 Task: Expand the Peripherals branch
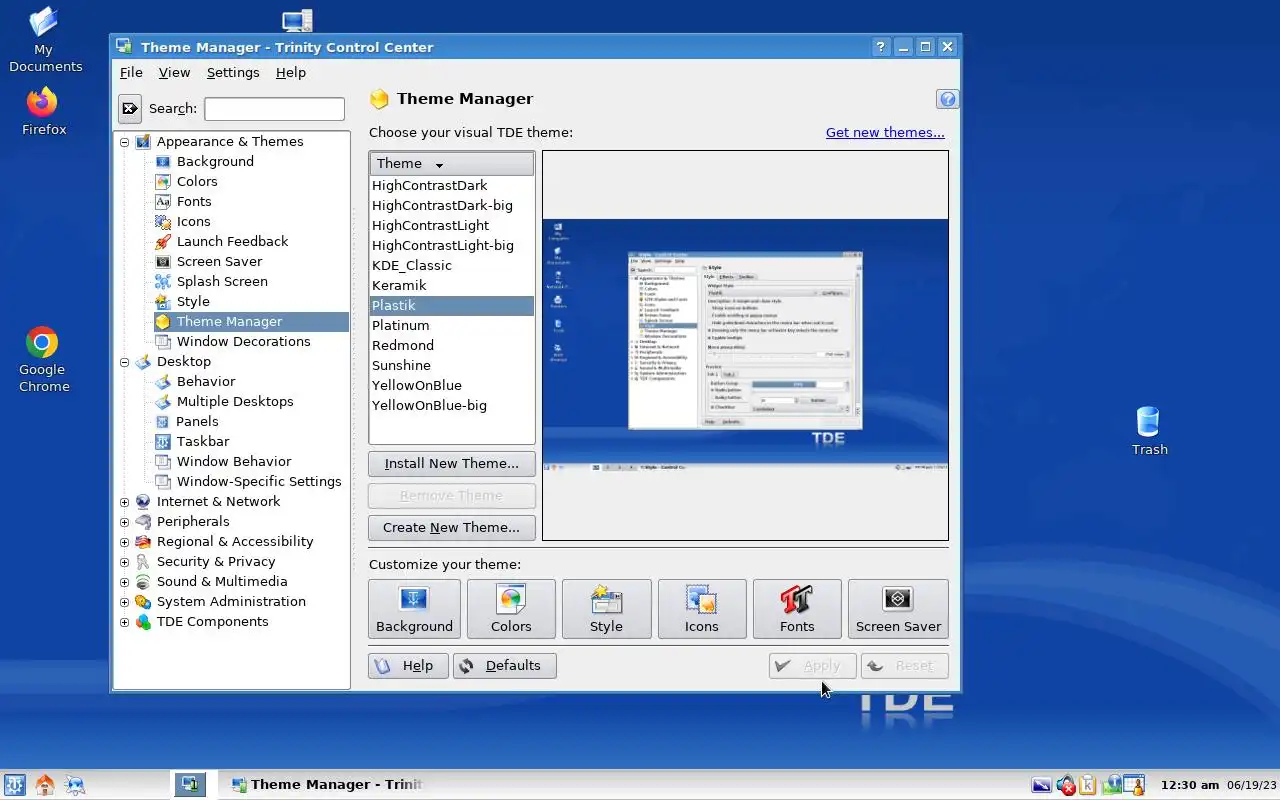point(124,522)
